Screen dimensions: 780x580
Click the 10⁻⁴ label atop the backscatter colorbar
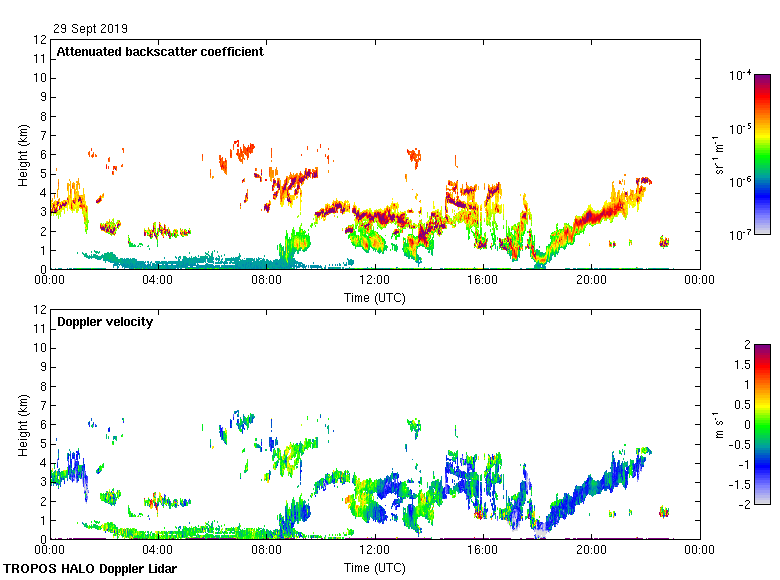pos(740,76)
